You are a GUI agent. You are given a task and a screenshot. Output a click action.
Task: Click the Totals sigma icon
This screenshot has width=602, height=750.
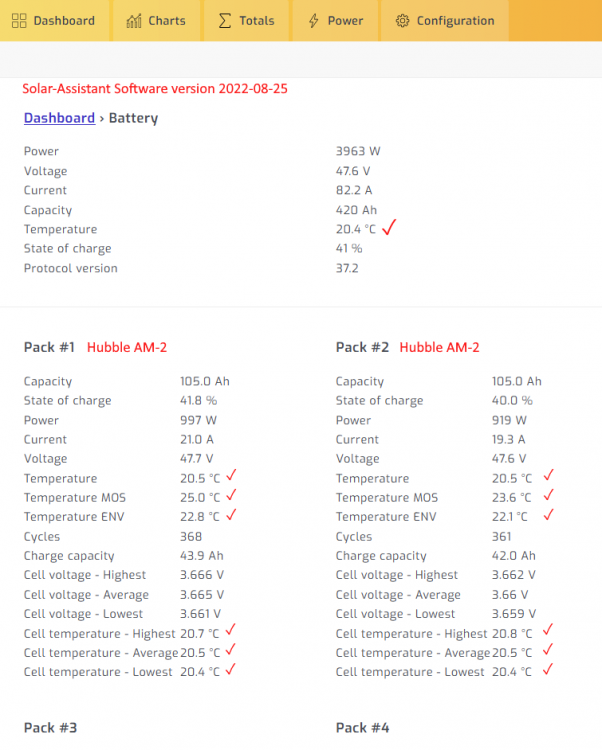tap(225, 21)
